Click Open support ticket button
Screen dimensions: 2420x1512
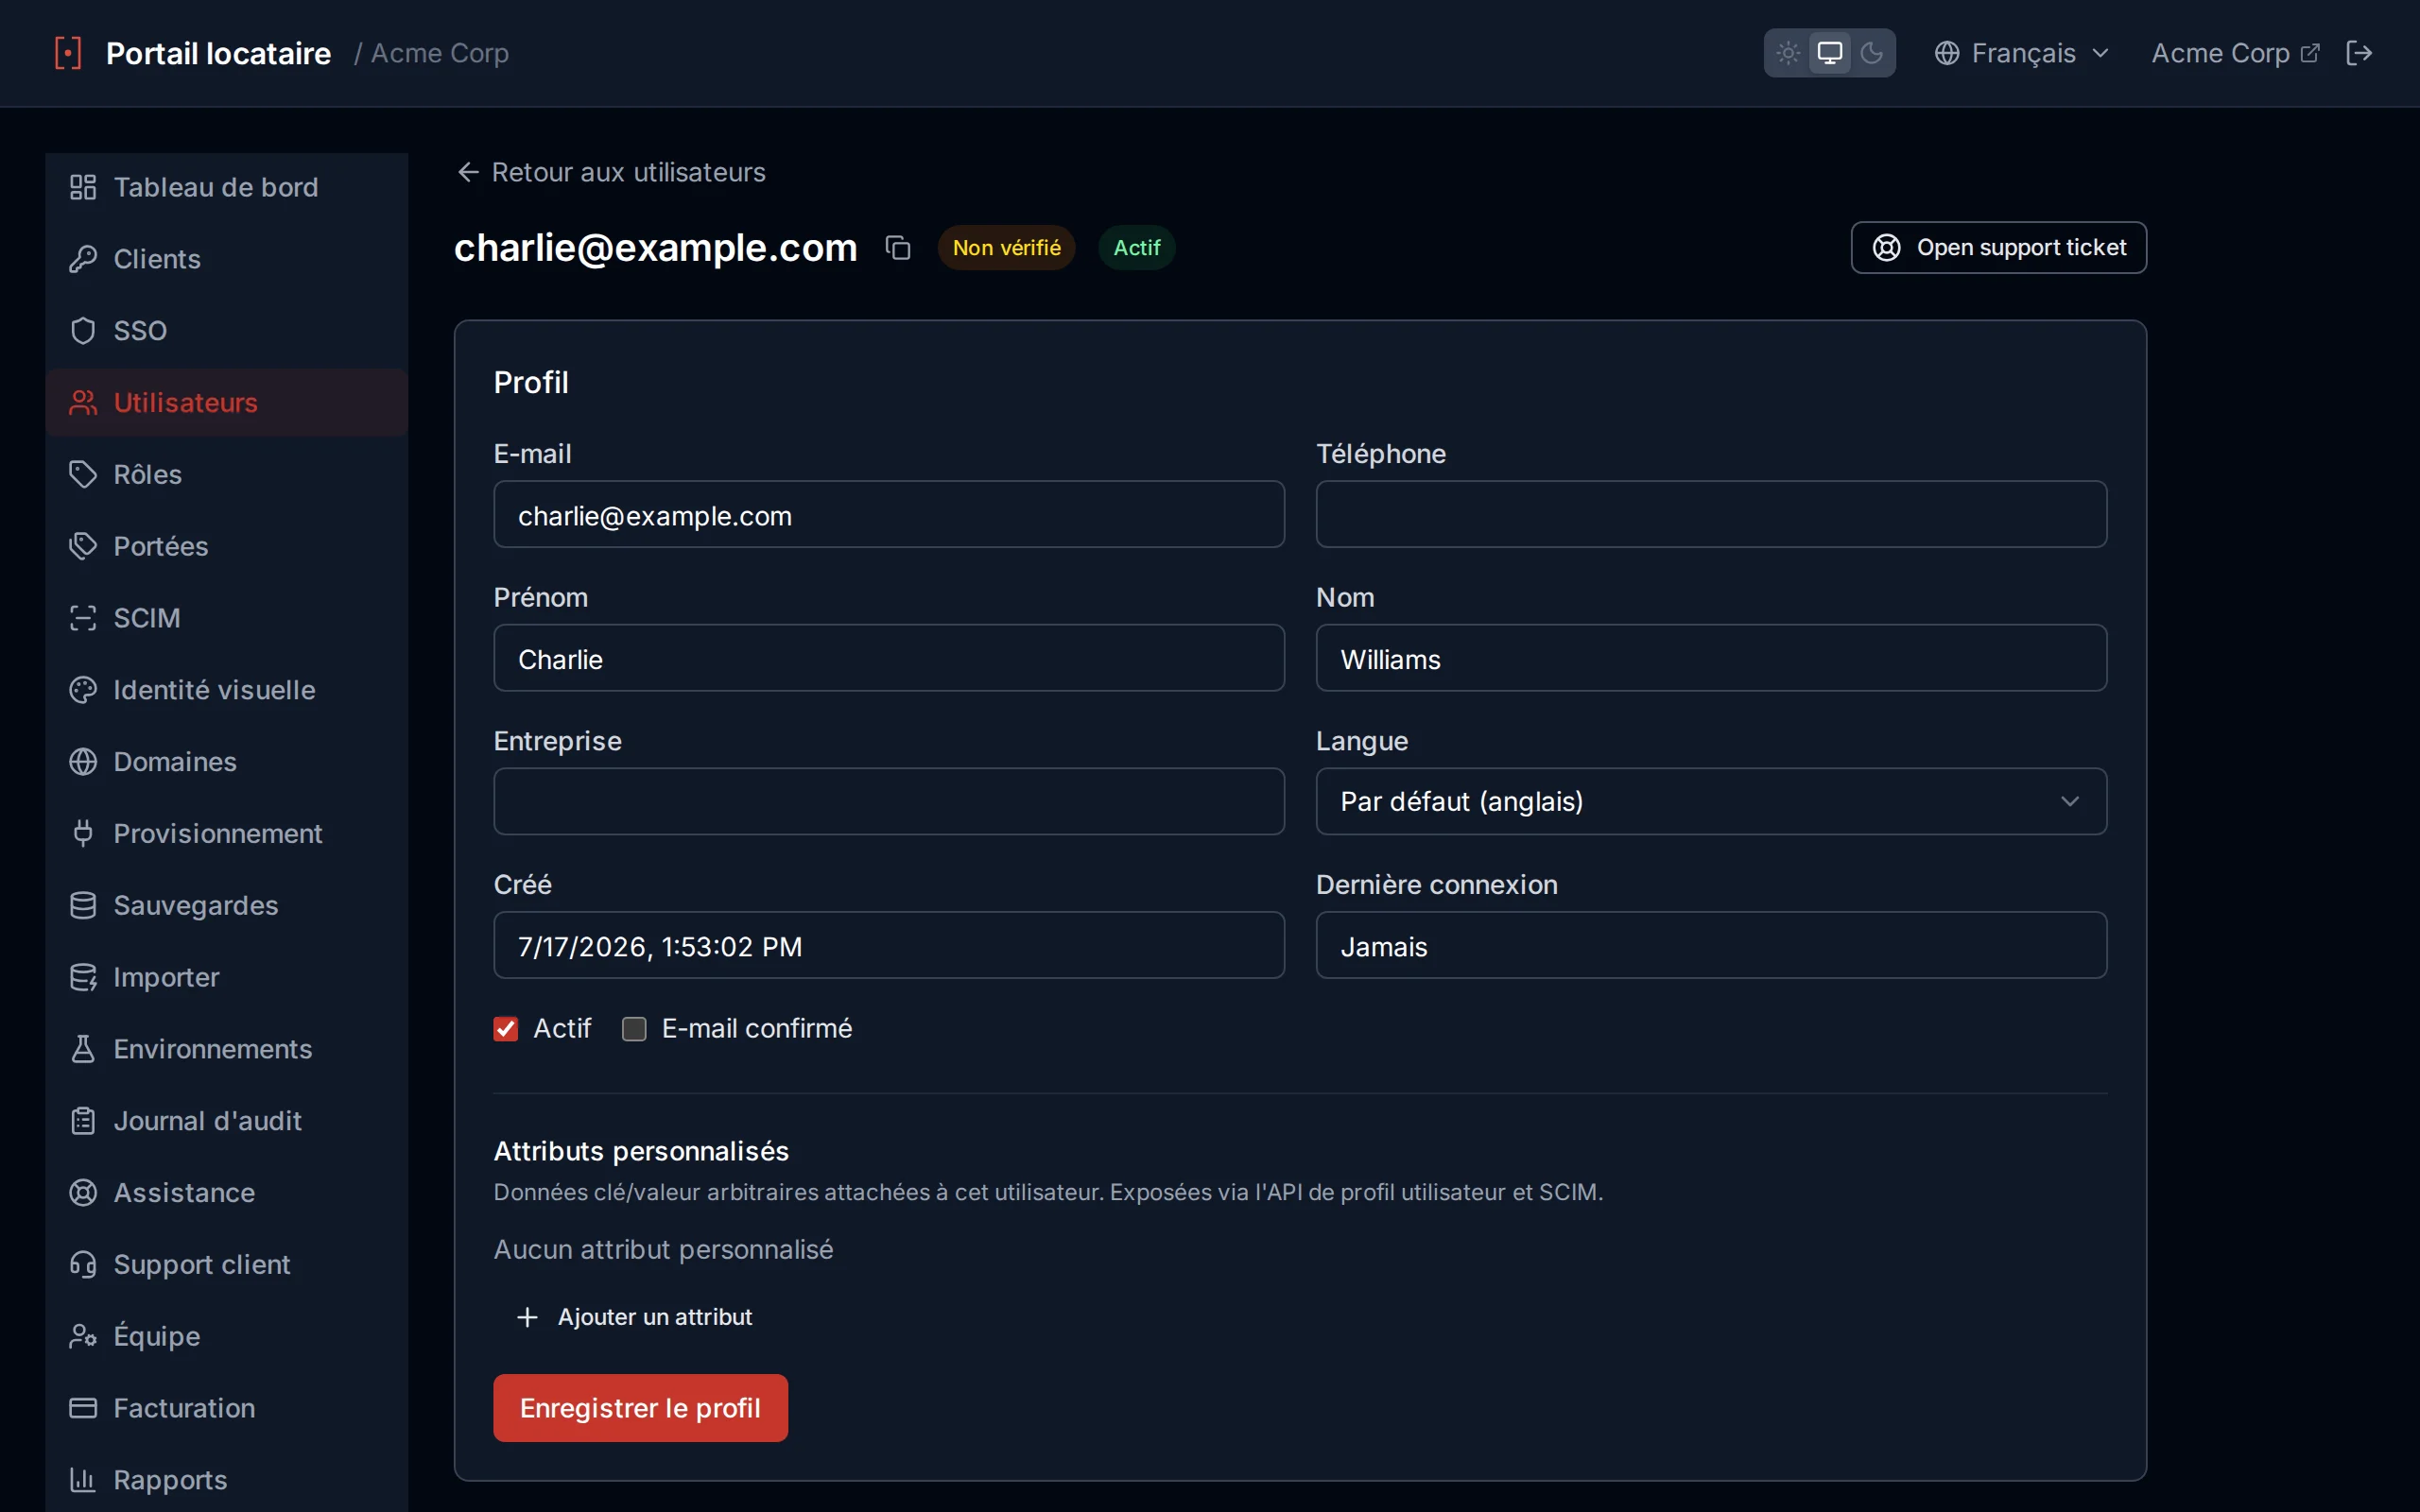[1998, 247]
